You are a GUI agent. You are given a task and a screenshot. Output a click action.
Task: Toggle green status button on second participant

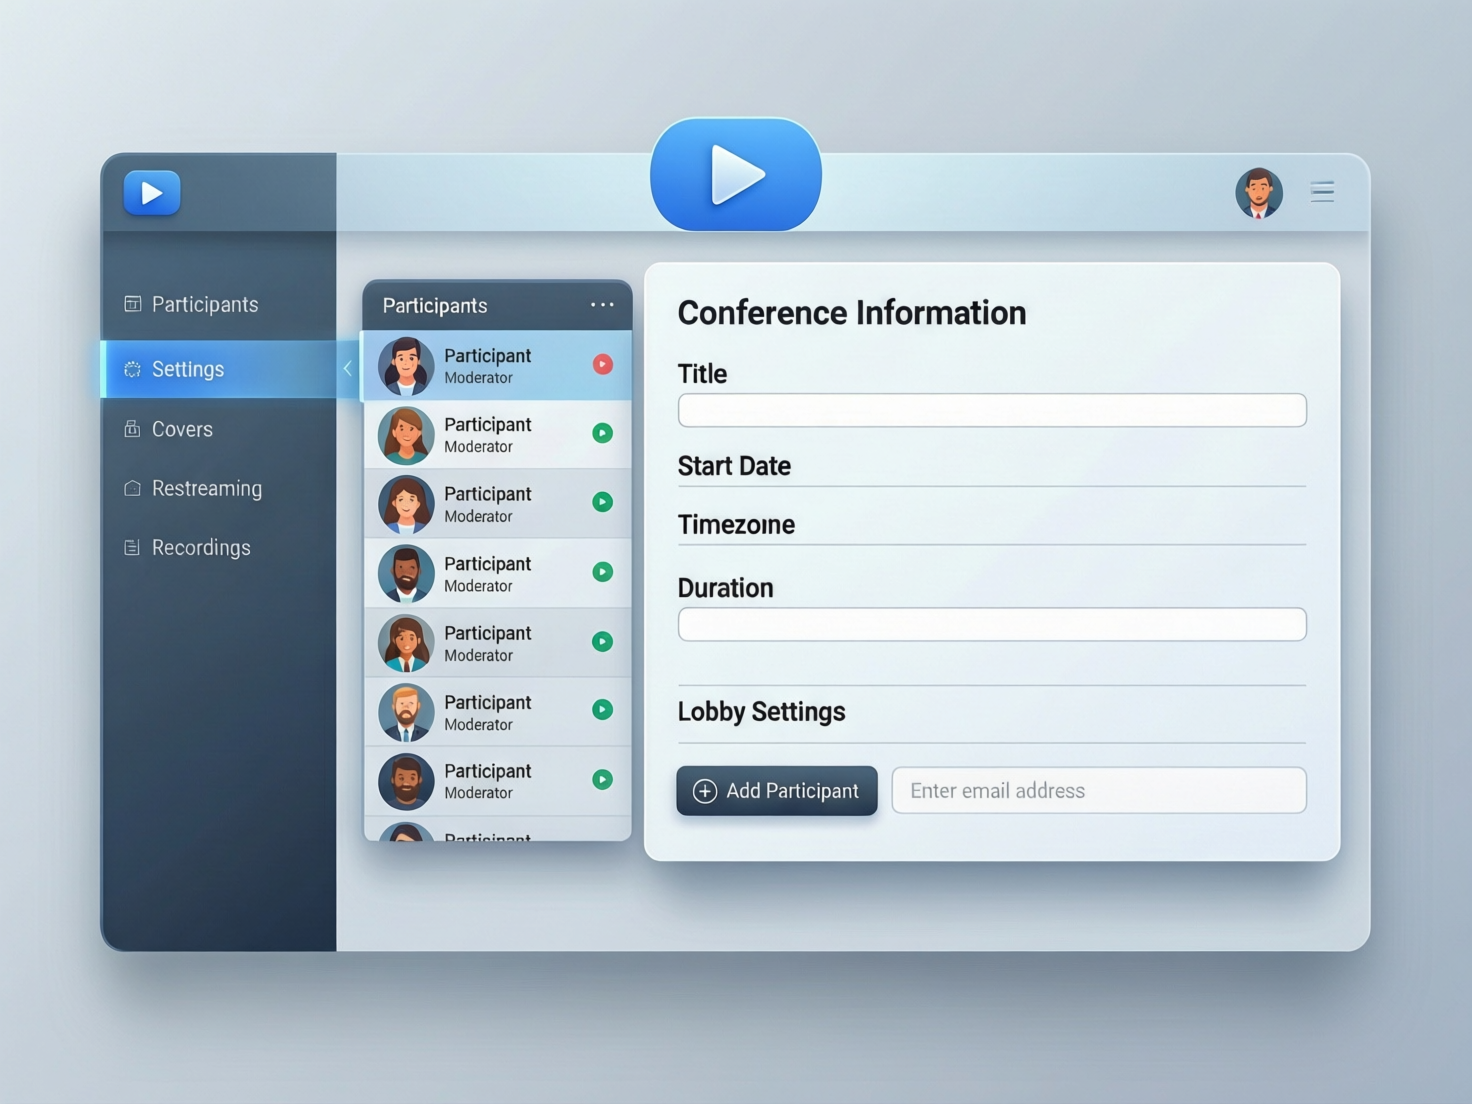602,433
